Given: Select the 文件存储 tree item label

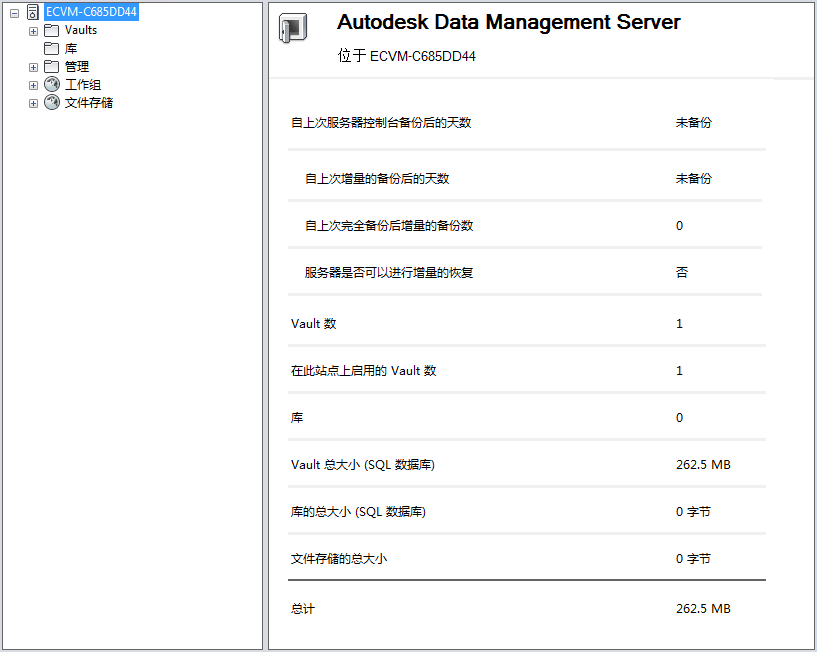Looking at the screenshot, I should pyautogui.click(x=89, y=103).
